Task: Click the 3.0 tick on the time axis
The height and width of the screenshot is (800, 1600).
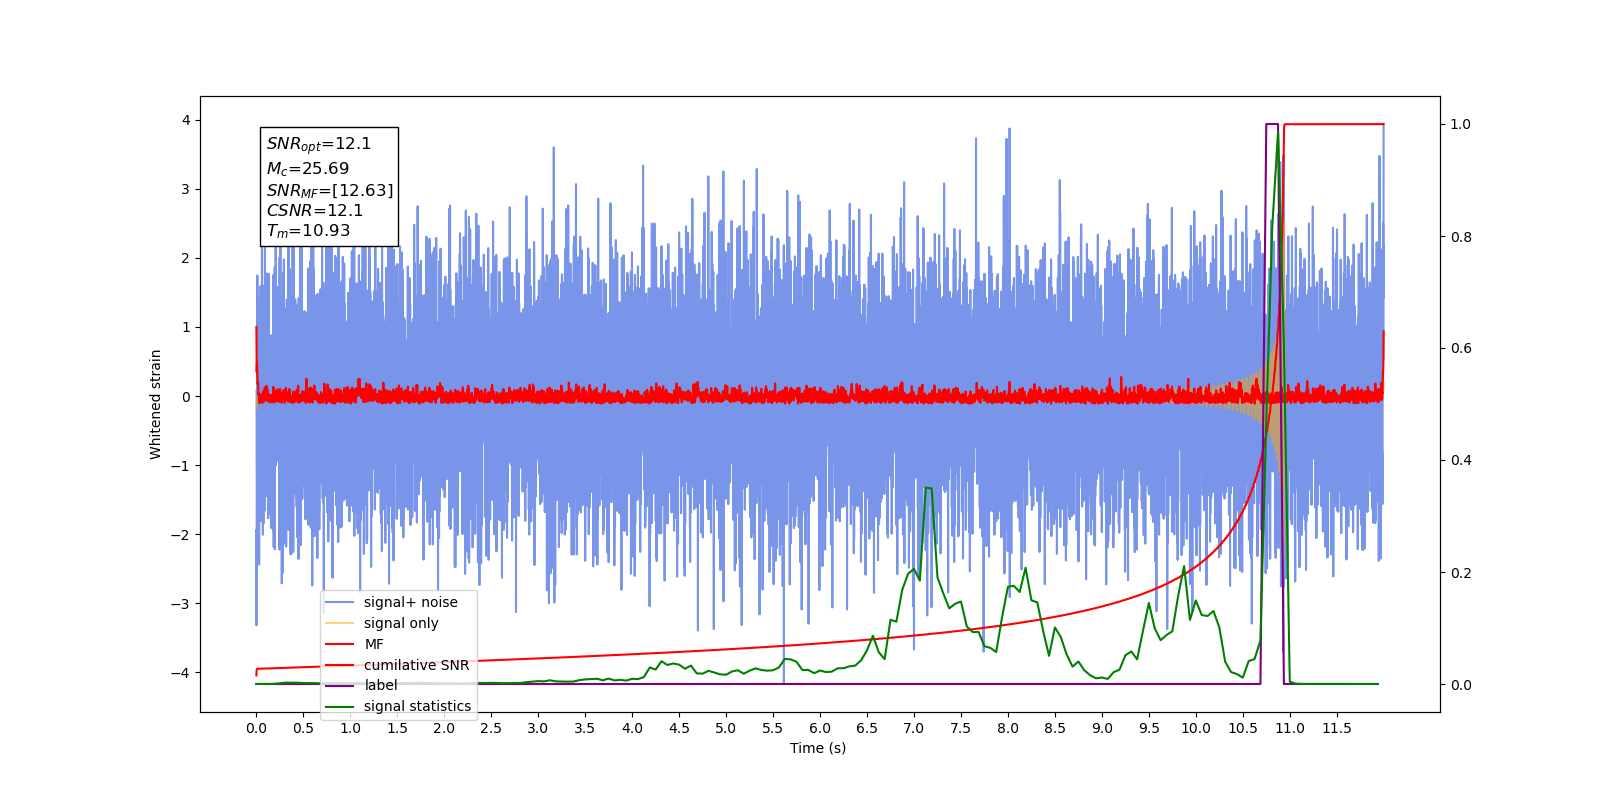Action: [x=538, y=728]
